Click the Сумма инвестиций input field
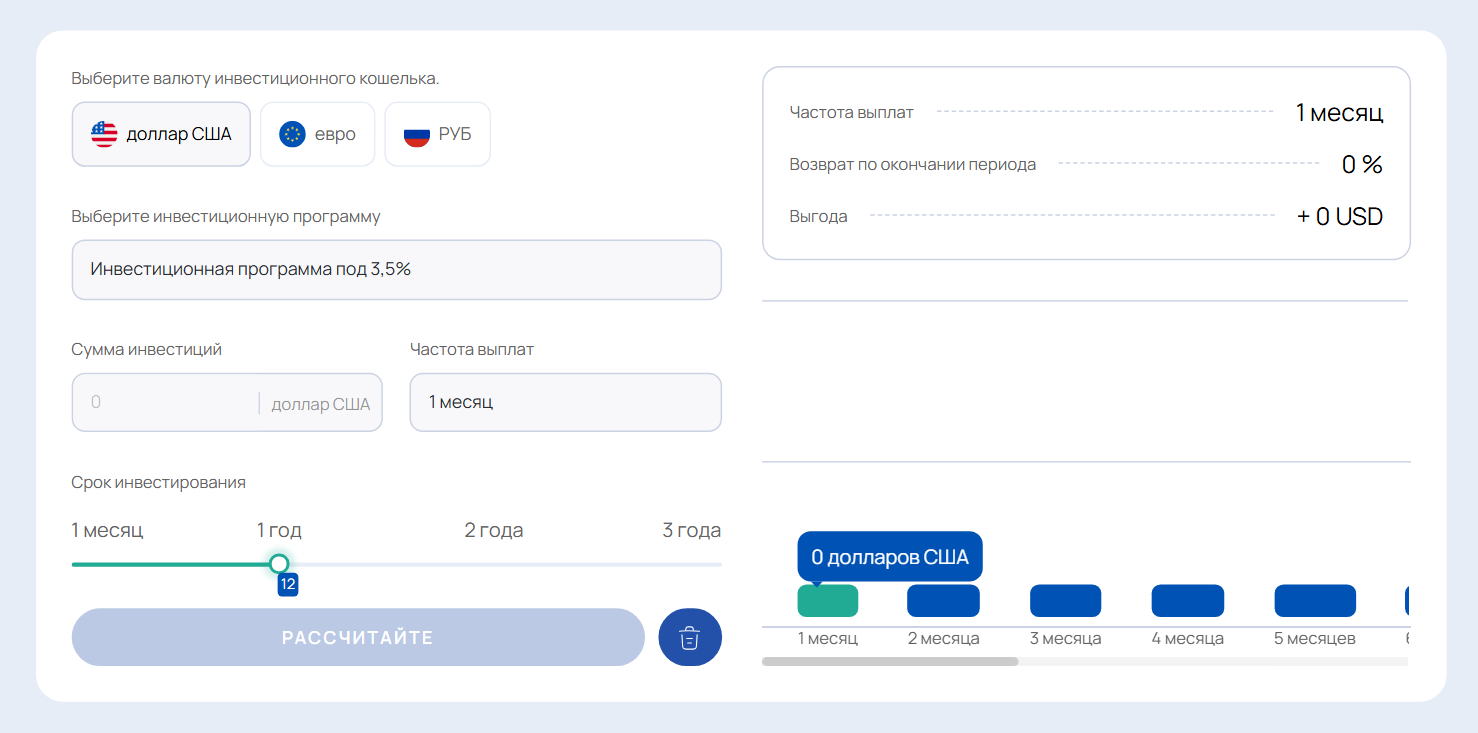1478x733 pixels. (x=165, y=402)
